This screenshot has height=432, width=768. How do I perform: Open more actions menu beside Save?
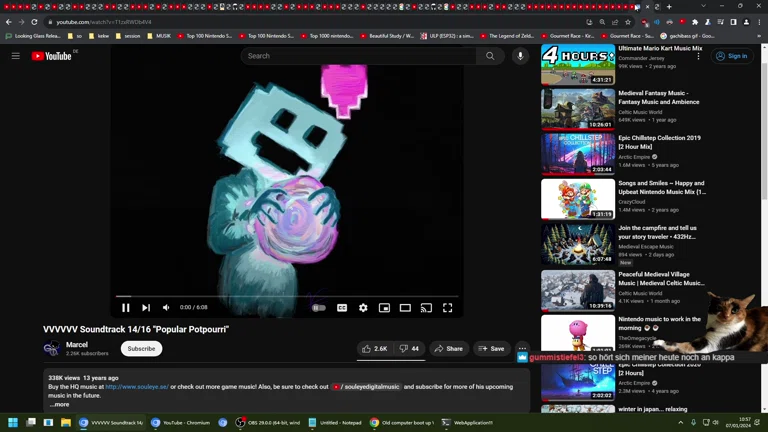pos(522,349)
